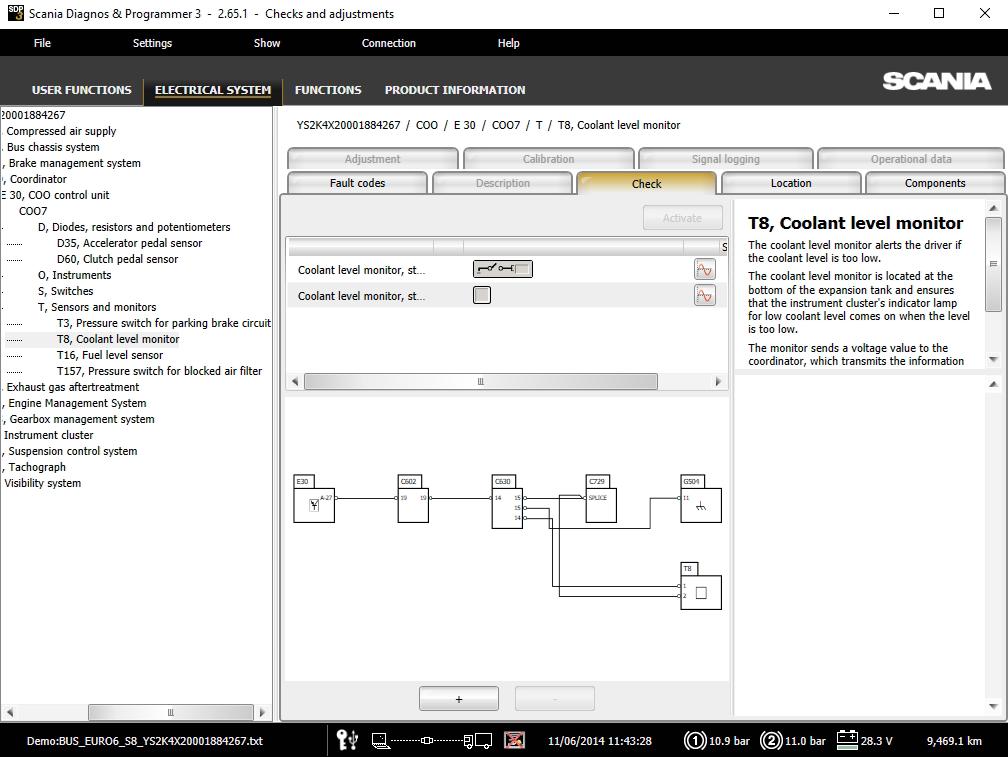The width and height of the screenshot is (1008, 757).
Task: Click the red crossed-out status icon
Action: point(514,740)
